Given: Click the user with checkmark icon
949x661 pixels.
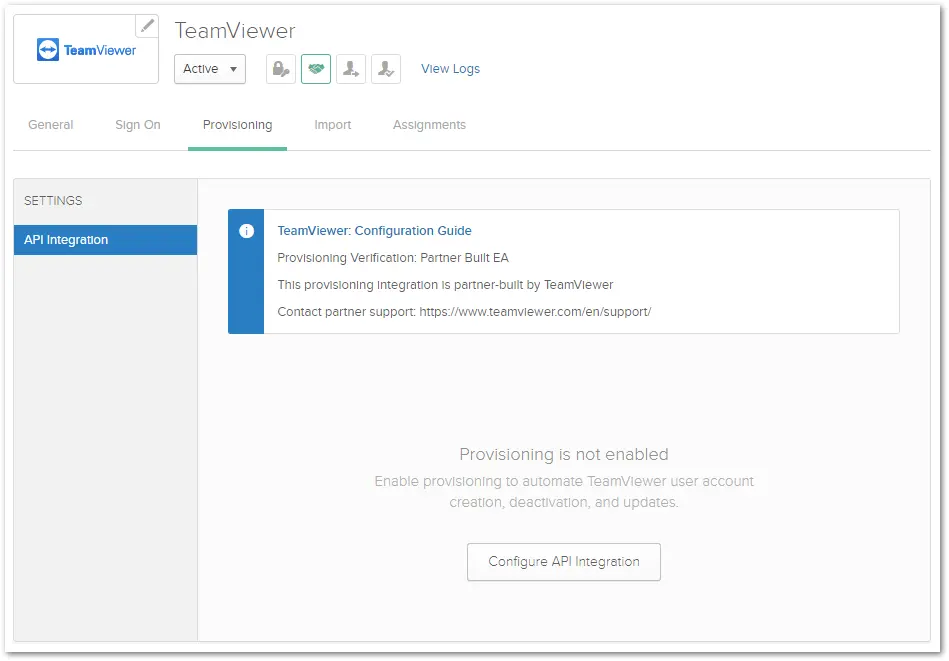Looking at the screenshot, I should (x=386, y=69).
